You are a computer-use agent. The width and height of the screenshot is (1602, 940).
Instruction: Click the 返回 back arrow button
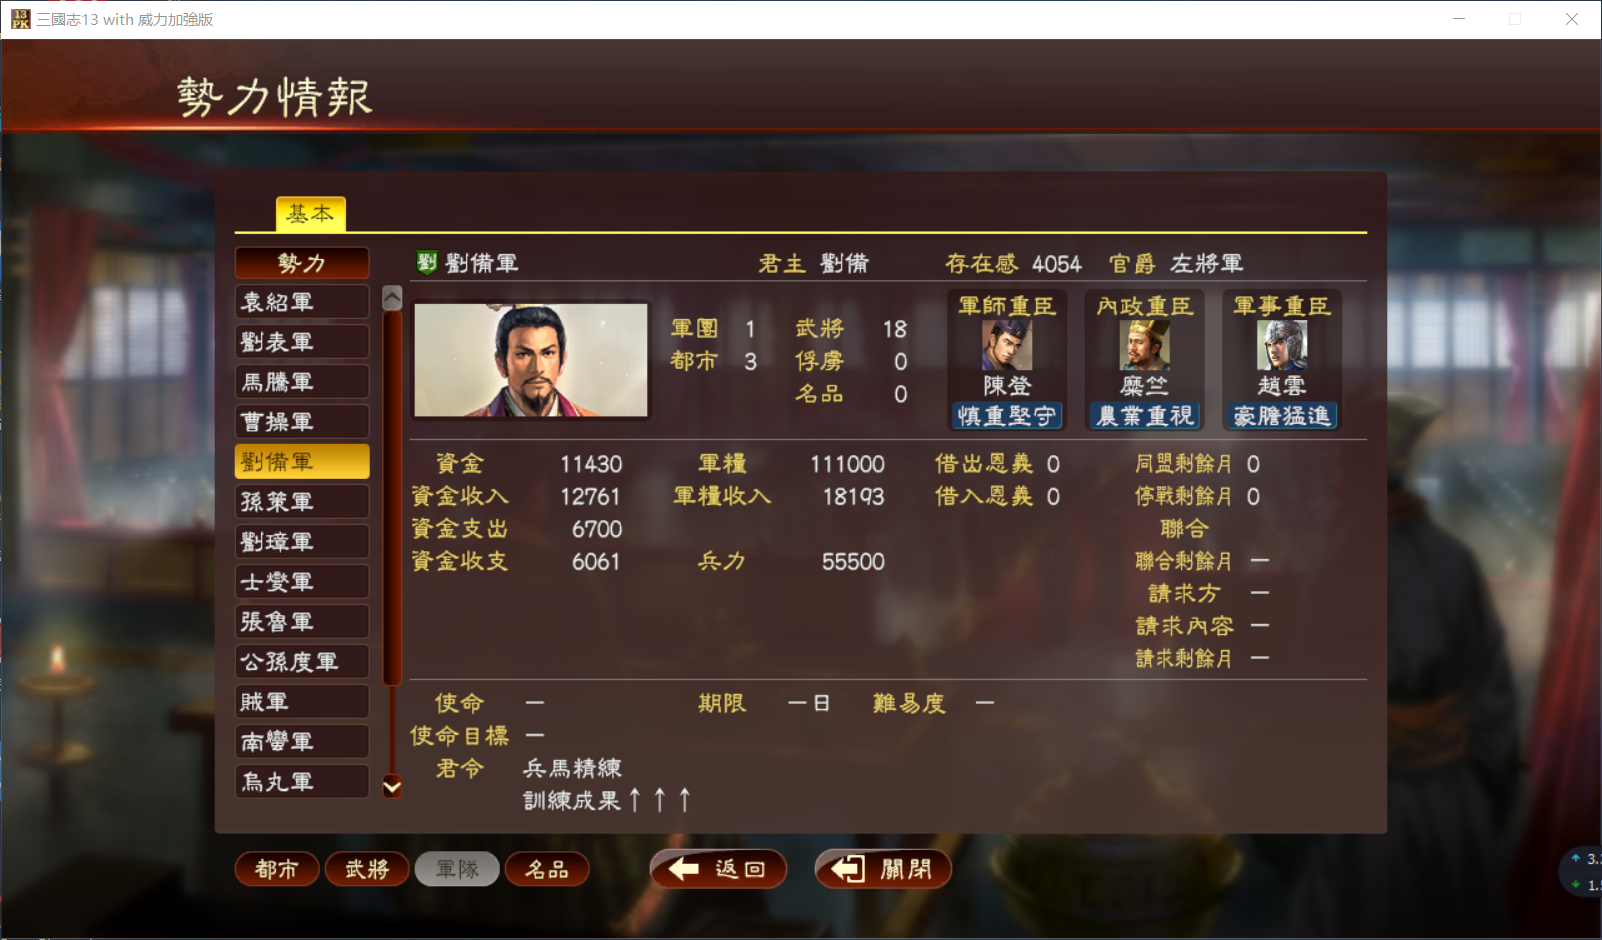click(718, 869)
